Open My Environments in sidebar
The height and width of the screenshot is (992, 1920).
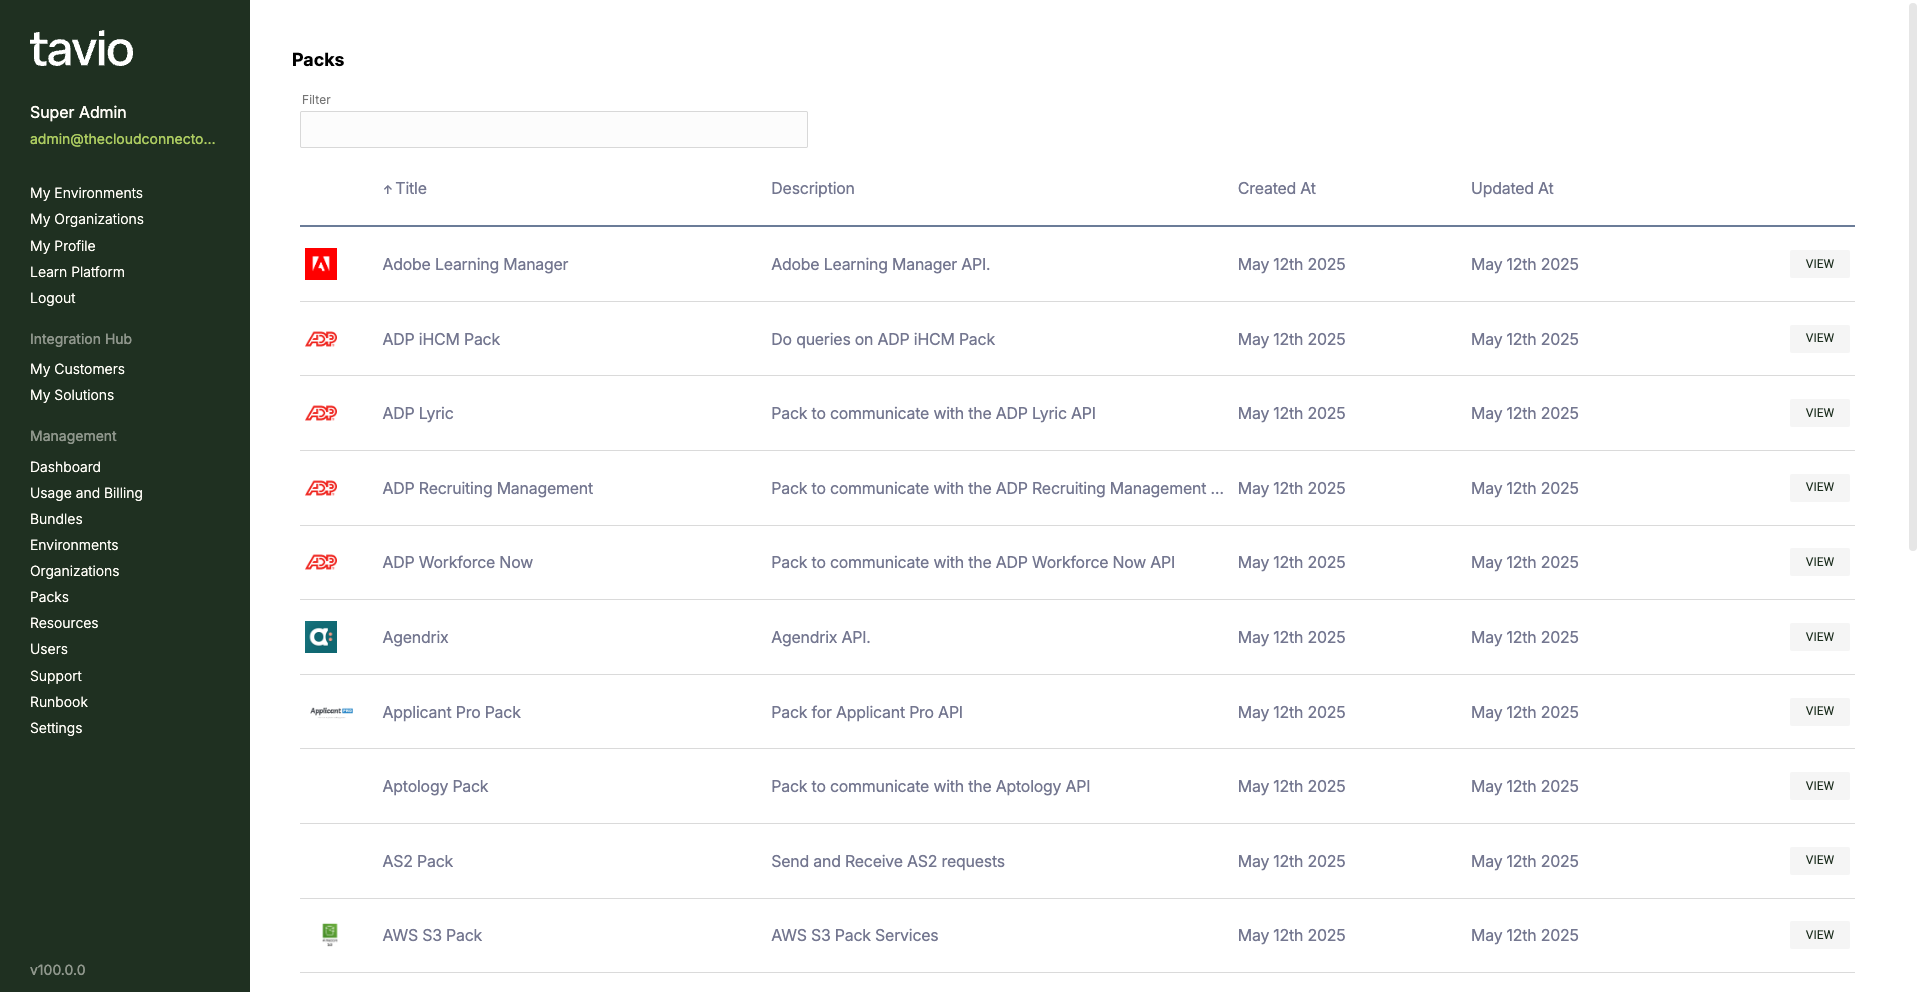tap(86, 193)
